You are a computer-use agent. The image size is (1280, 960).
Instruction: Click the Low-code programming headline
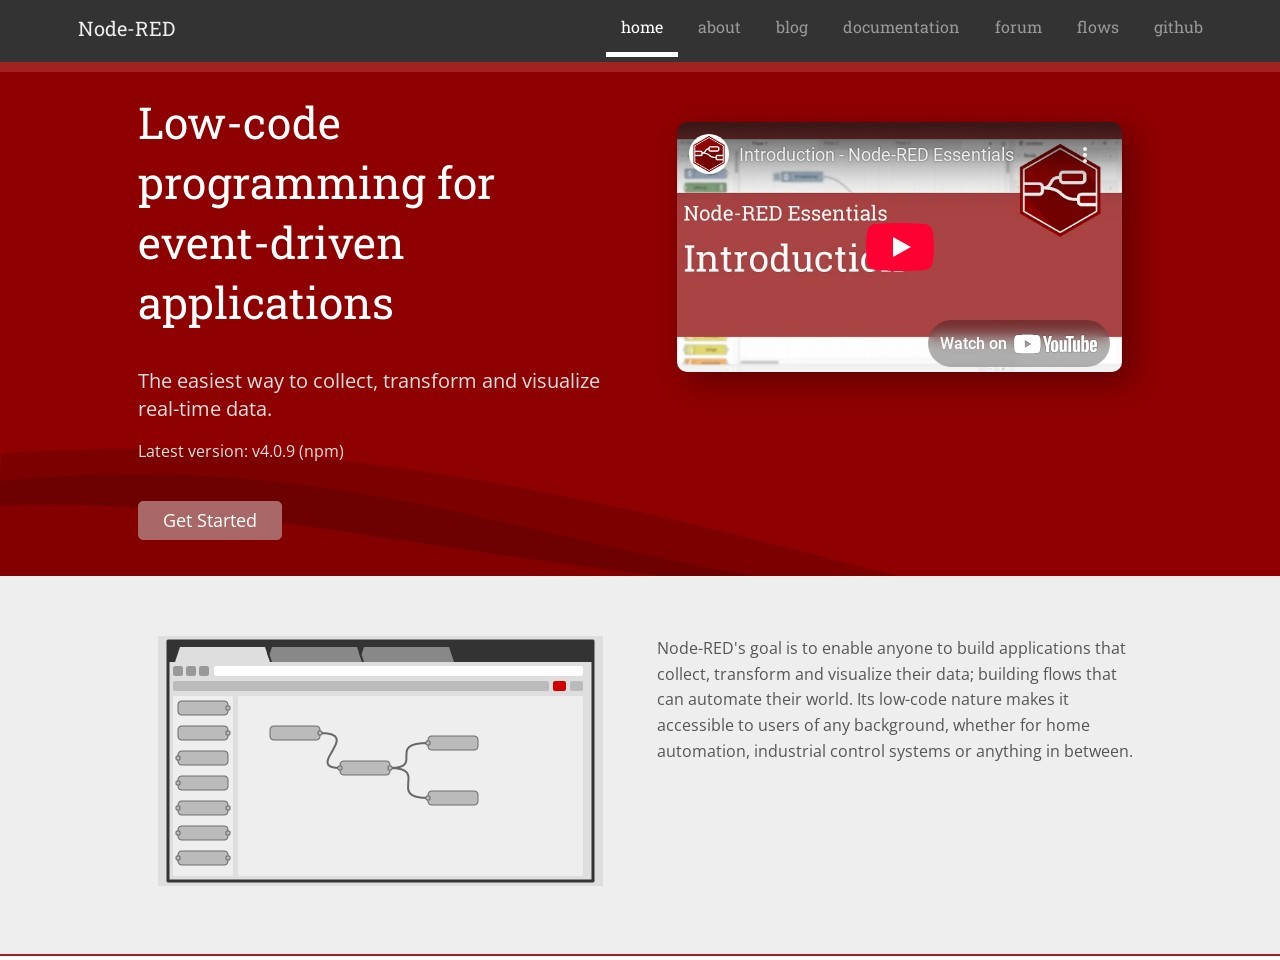click(x=316, y=214)
